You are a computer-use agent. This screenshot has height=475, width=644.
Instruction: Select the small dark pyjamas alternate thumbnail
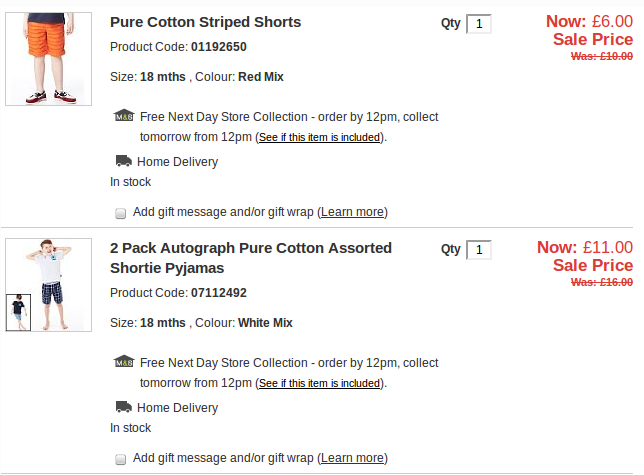tap(18, 312)
